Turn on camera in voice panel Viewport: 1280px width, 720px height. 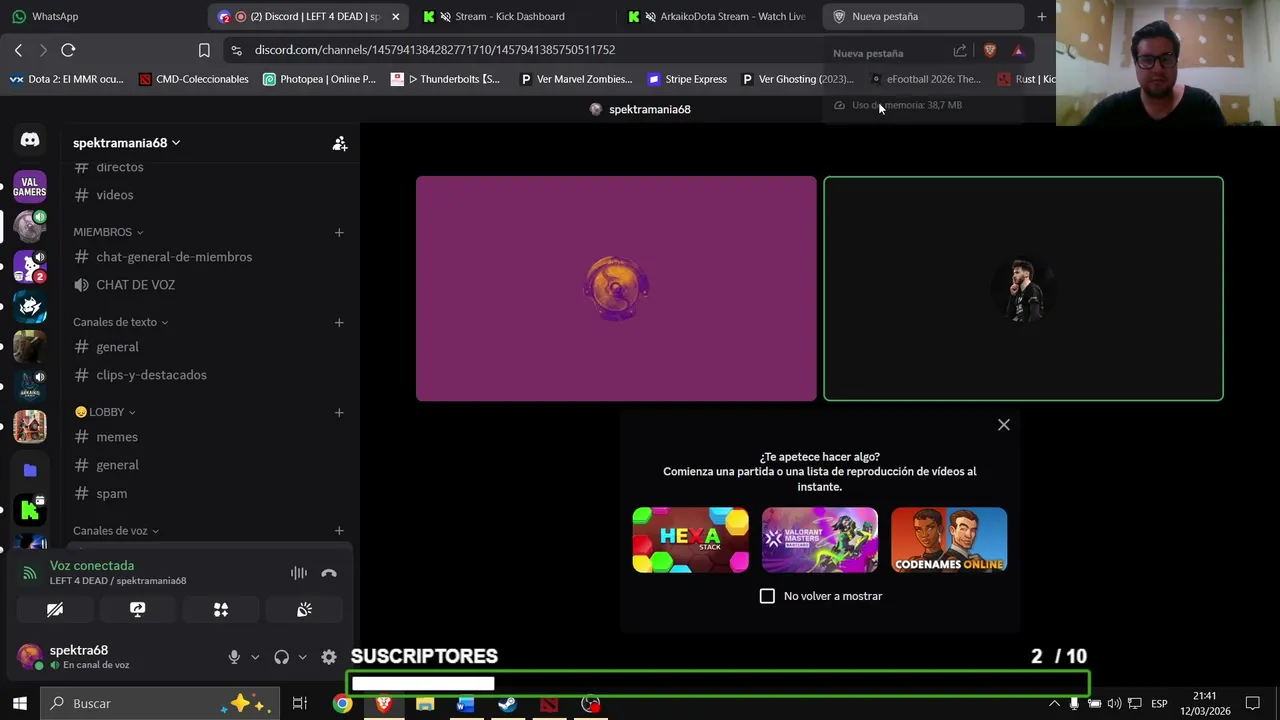coord(55,609)
